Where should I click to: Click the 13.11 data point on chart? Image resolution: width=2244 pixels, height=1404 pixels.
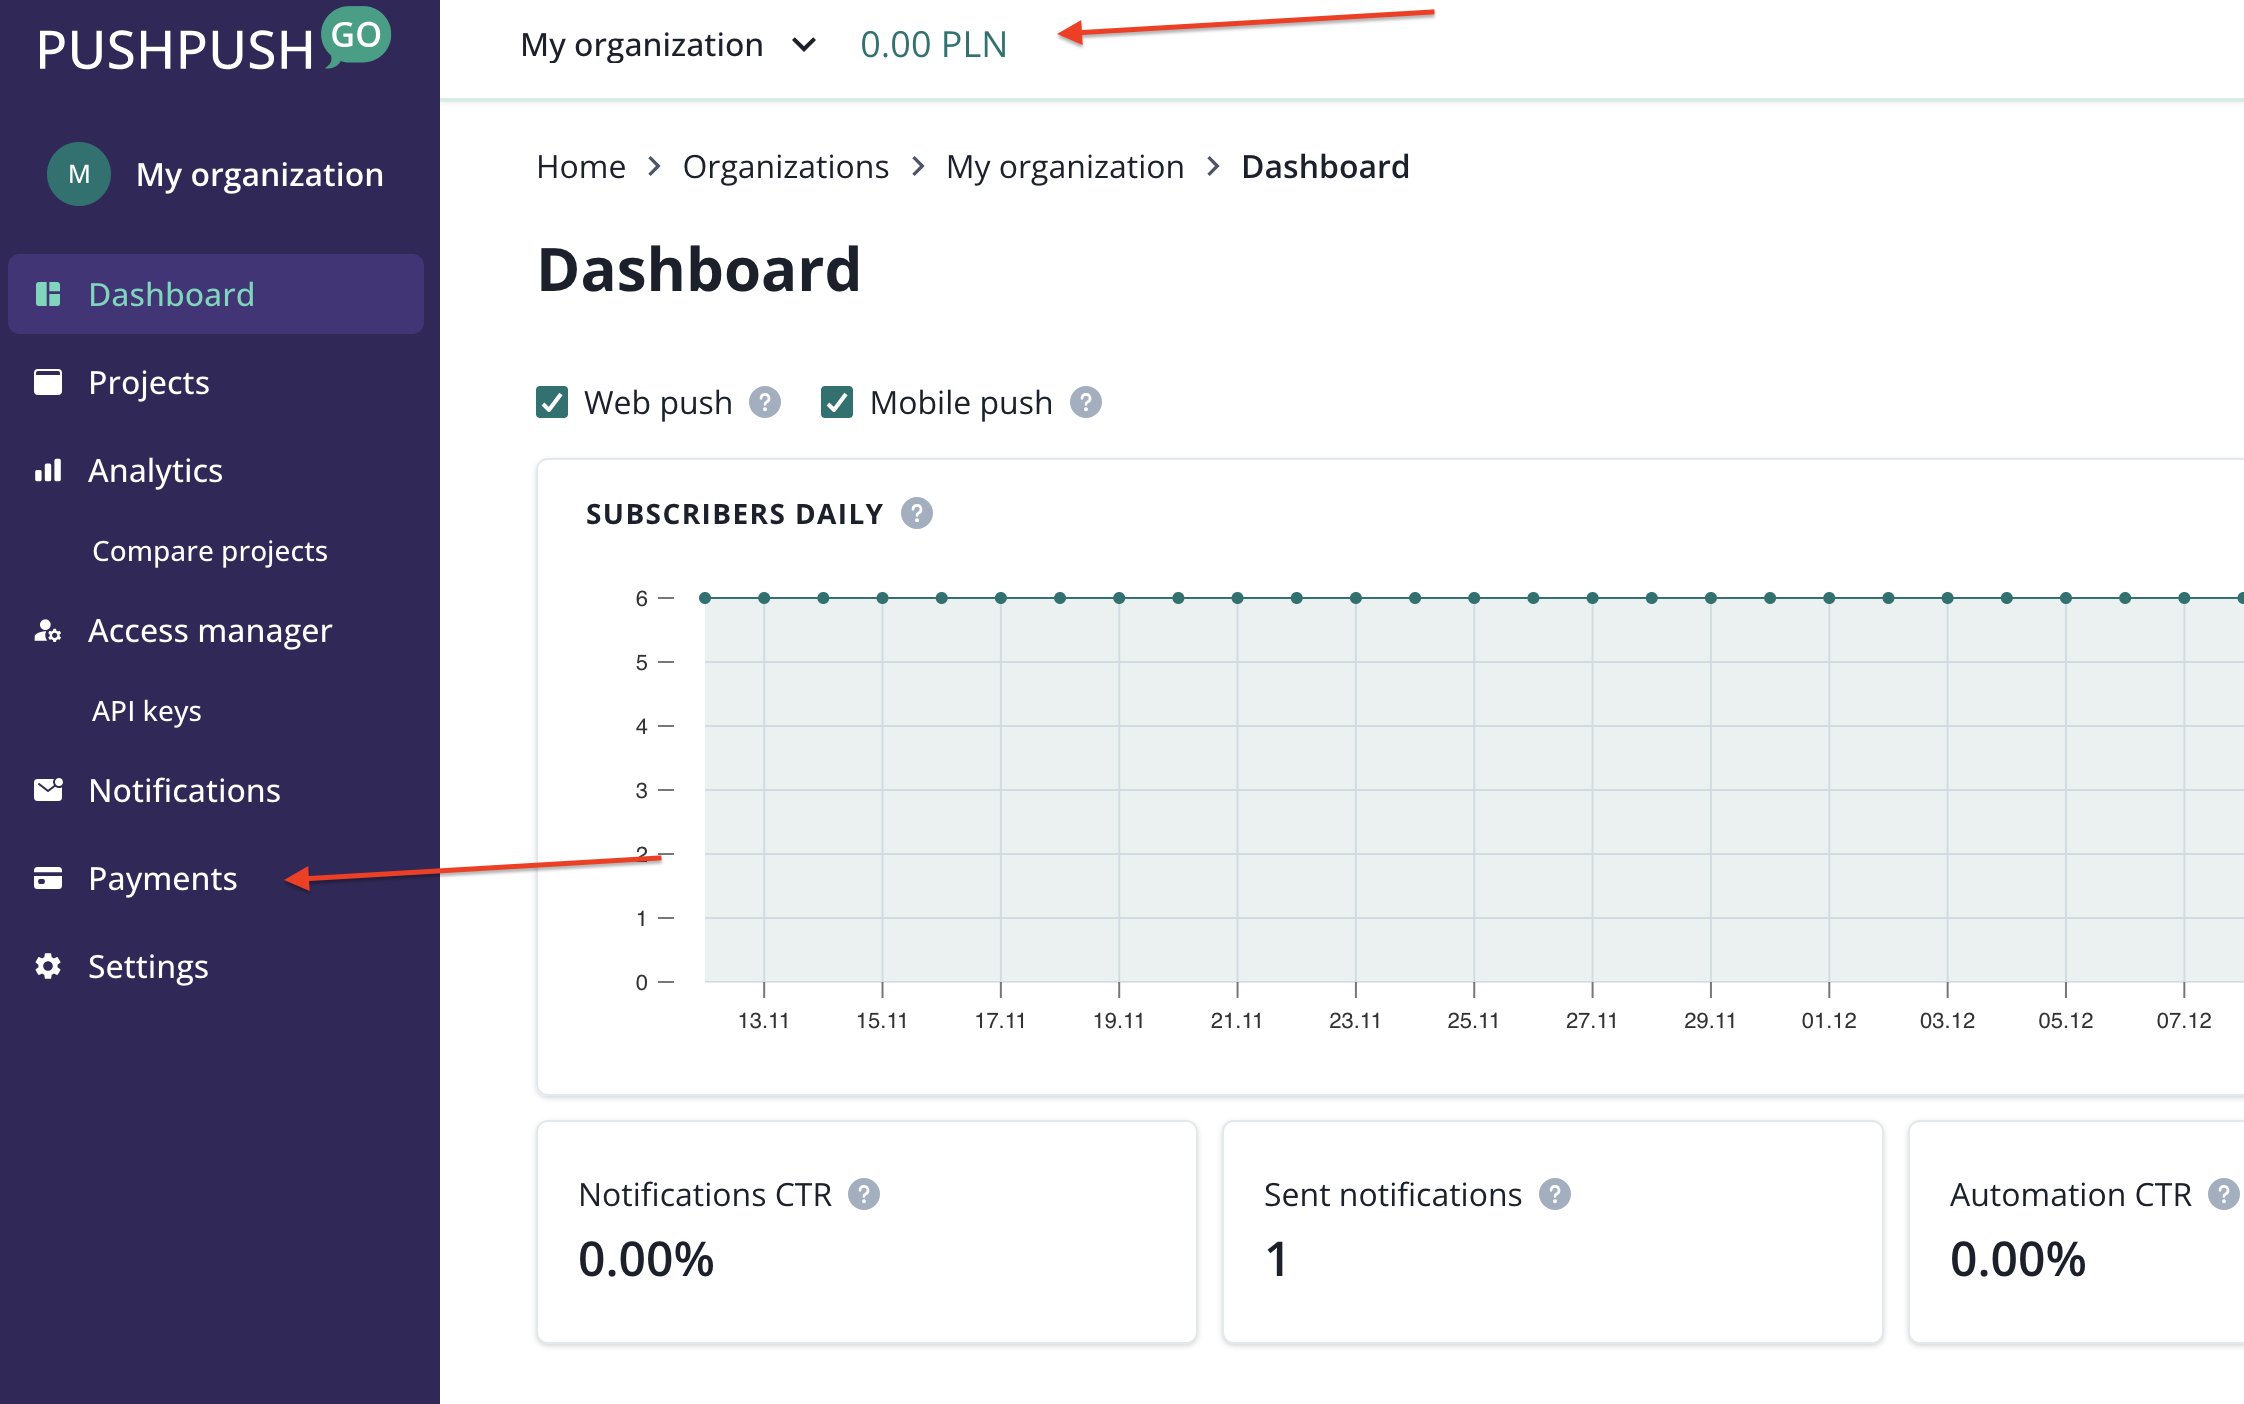point(764,598)
